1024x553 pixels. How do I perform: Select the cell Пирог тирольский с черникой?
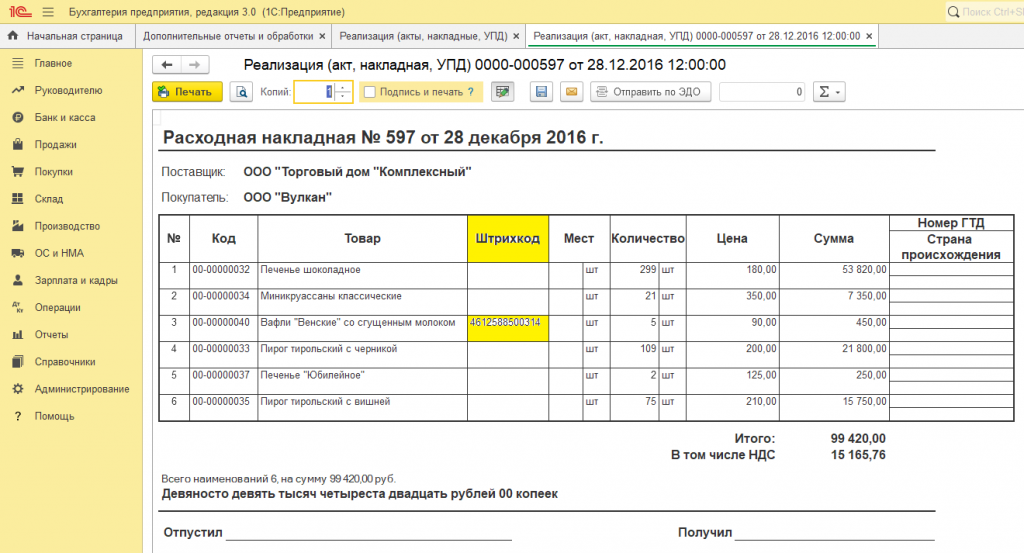pyautogui.click(x=362, y=355)
